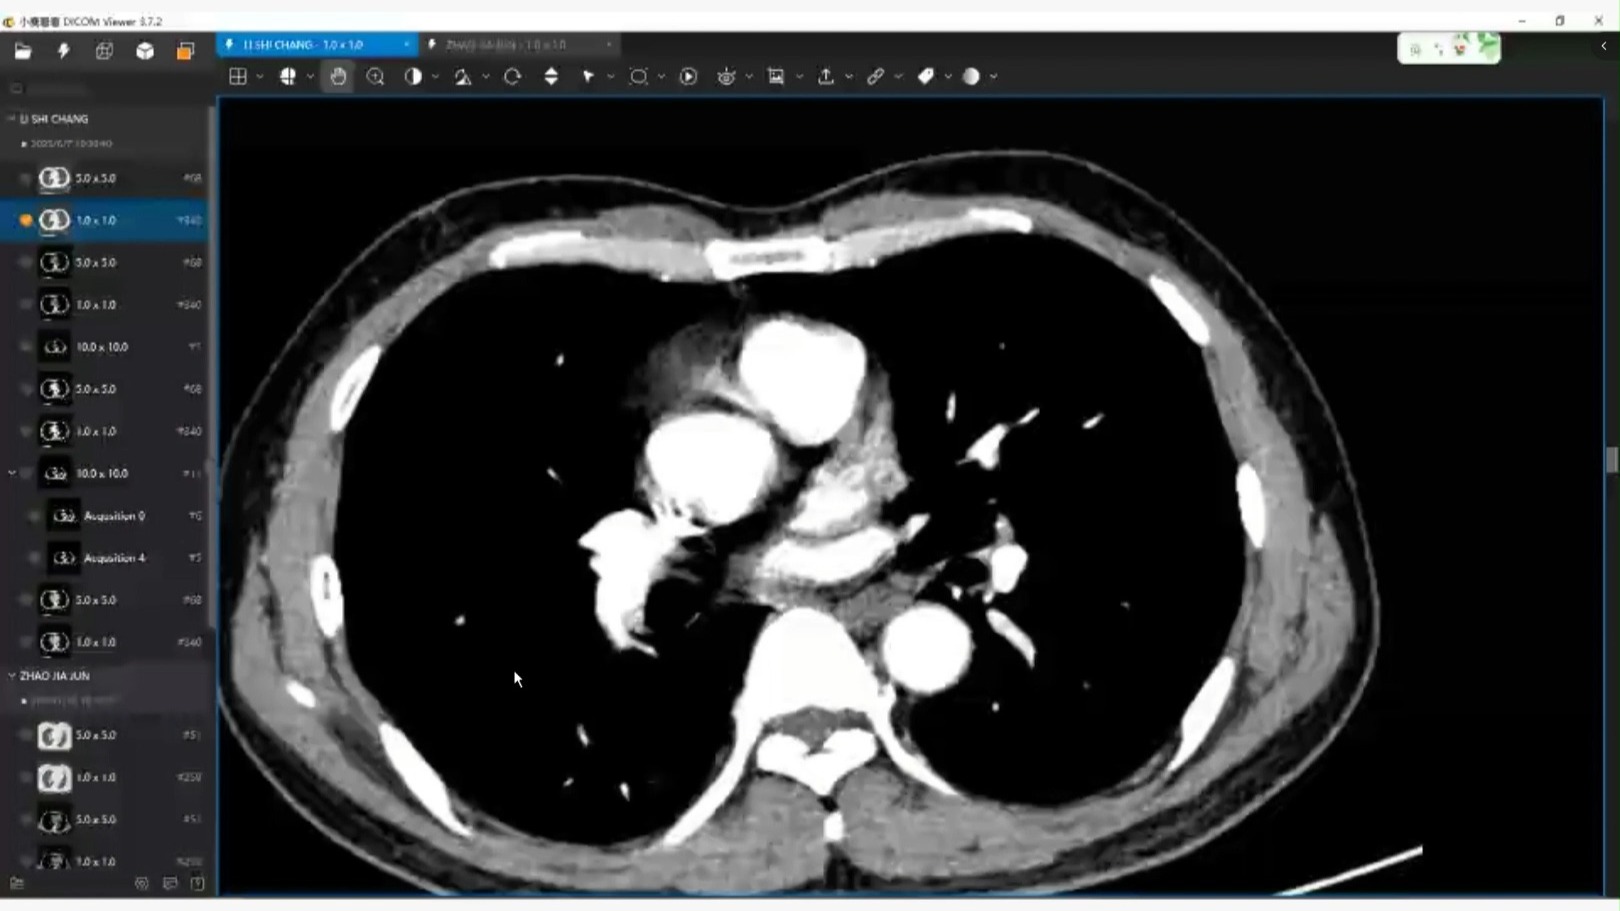Activate the MPR crosshair tool
Viewport: 1620px width, 911px height.
[x=288, y=76]
